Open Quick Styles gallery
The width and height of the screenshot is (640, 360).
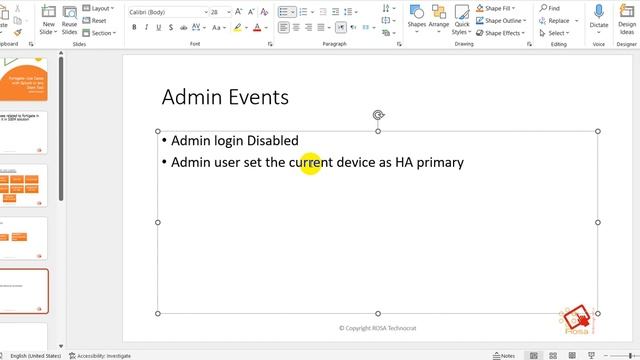point(462,20)
